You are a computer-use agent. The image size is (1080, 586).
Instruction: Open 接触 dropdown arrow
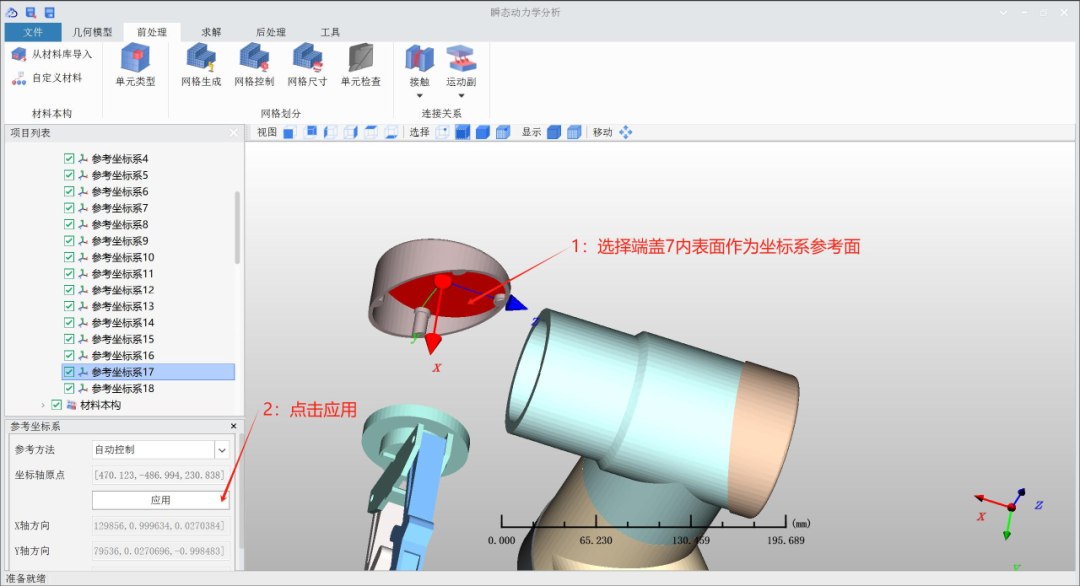click(x=419, y=96)
